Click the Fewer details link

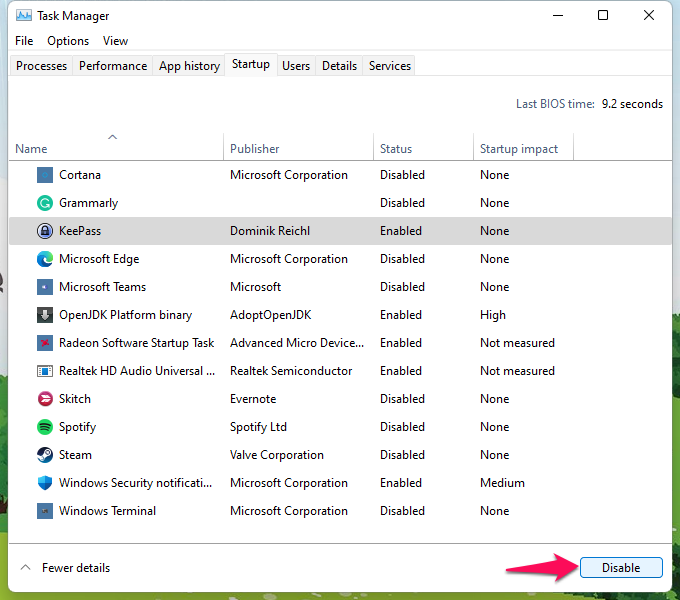coord(76,567)
